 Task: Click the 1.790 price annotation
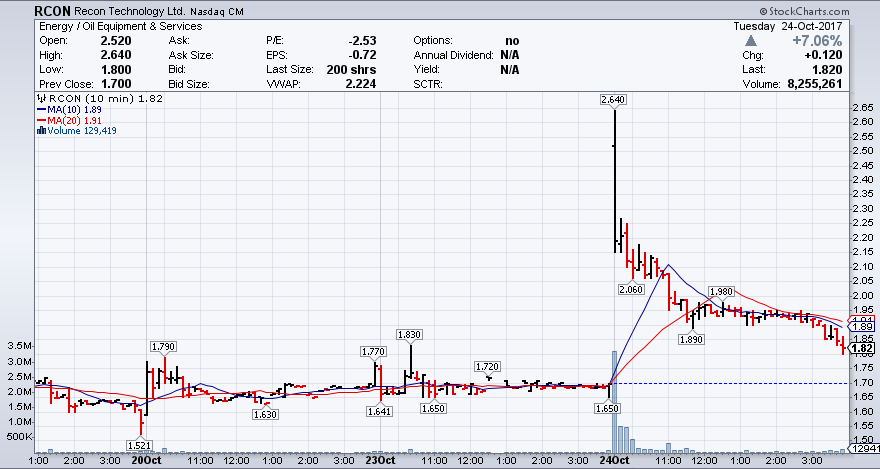coord(163,346)
